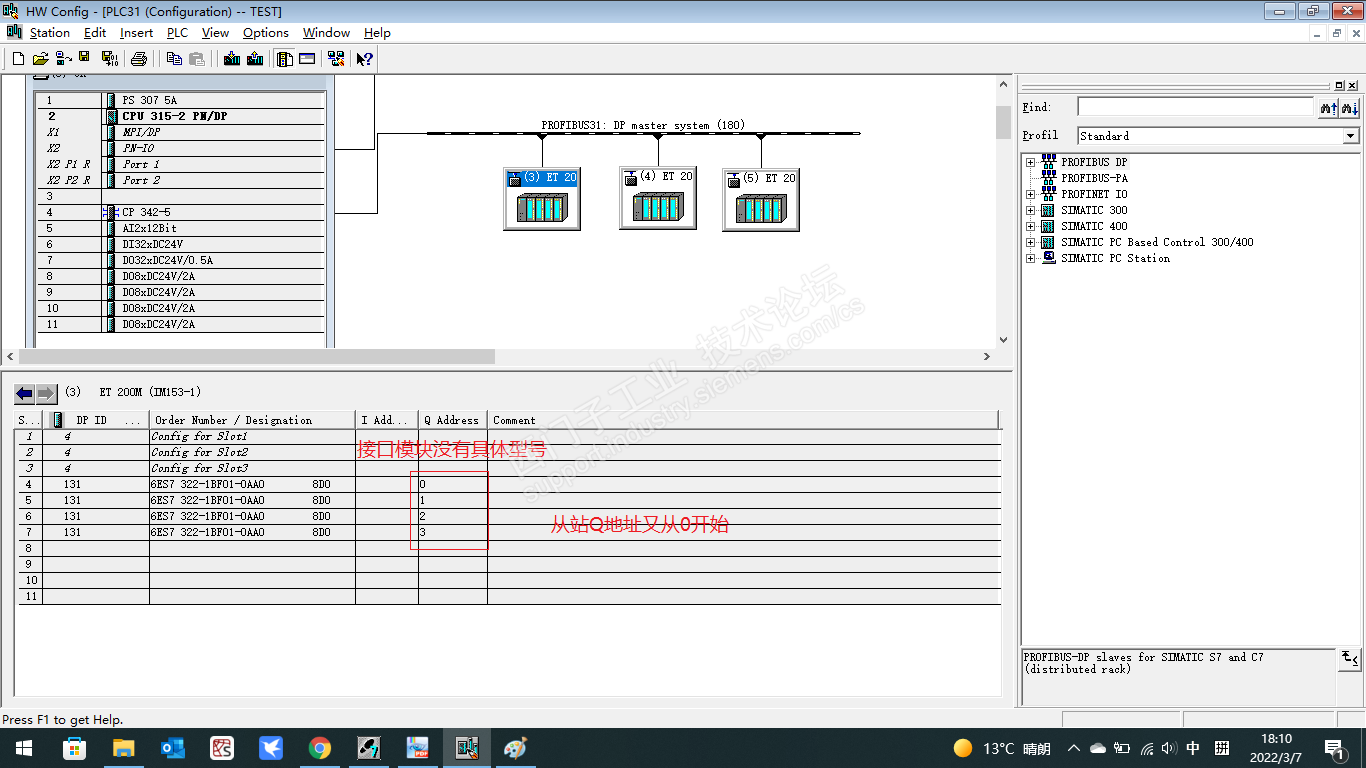1366x768 pixels.
Task: Toggle the hardware Catalog toolbar icon
Action: (x=285, y=59)
